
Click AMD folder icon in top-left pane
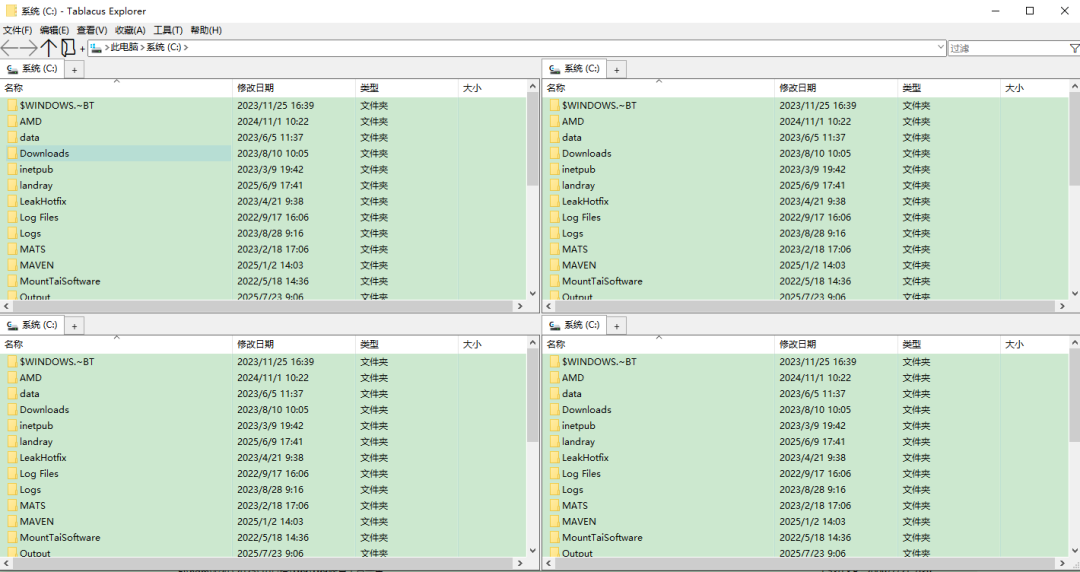(12, 121)
